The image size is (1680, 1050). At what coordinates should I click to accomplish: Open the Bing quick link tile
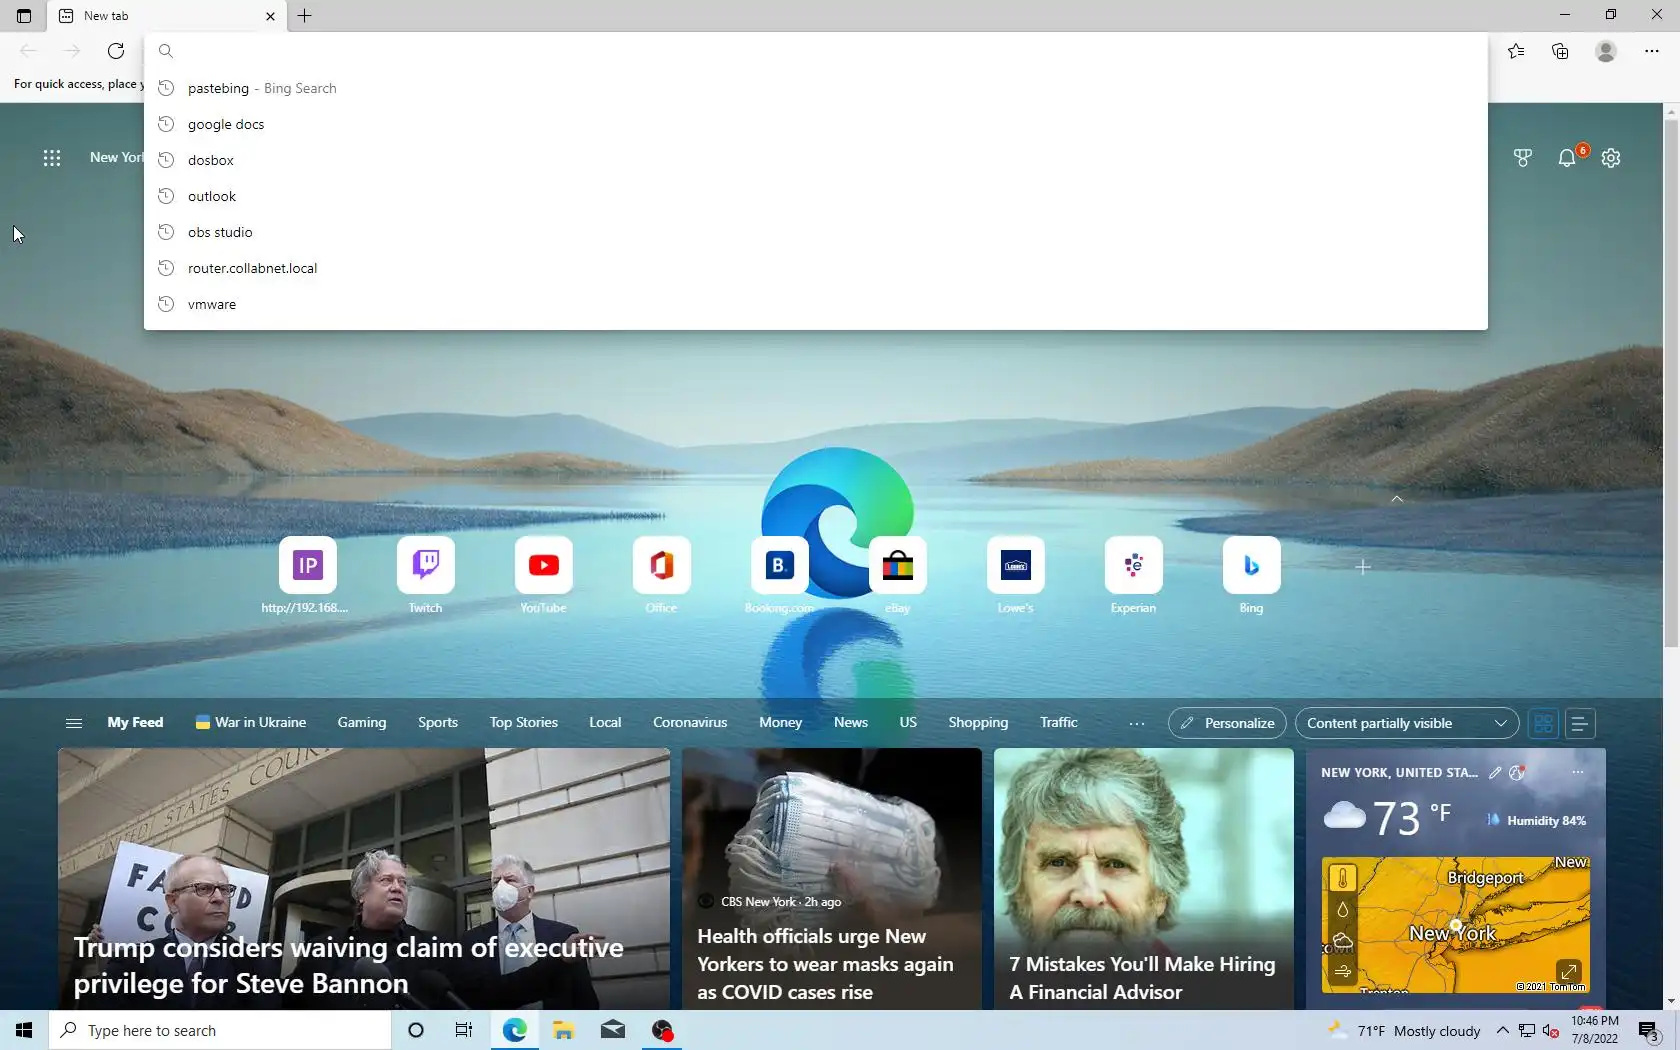(1252, 565)
